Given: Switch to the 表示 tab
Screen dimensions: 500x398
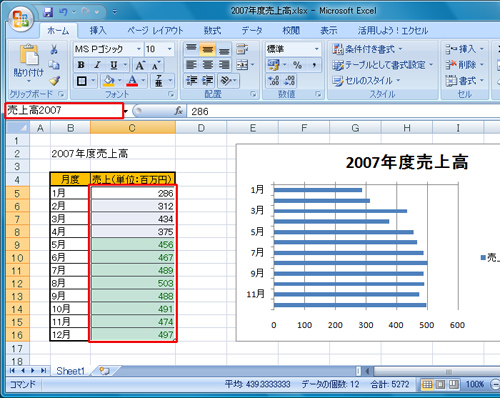Looking at the screenshot, I should click(329, 31).
